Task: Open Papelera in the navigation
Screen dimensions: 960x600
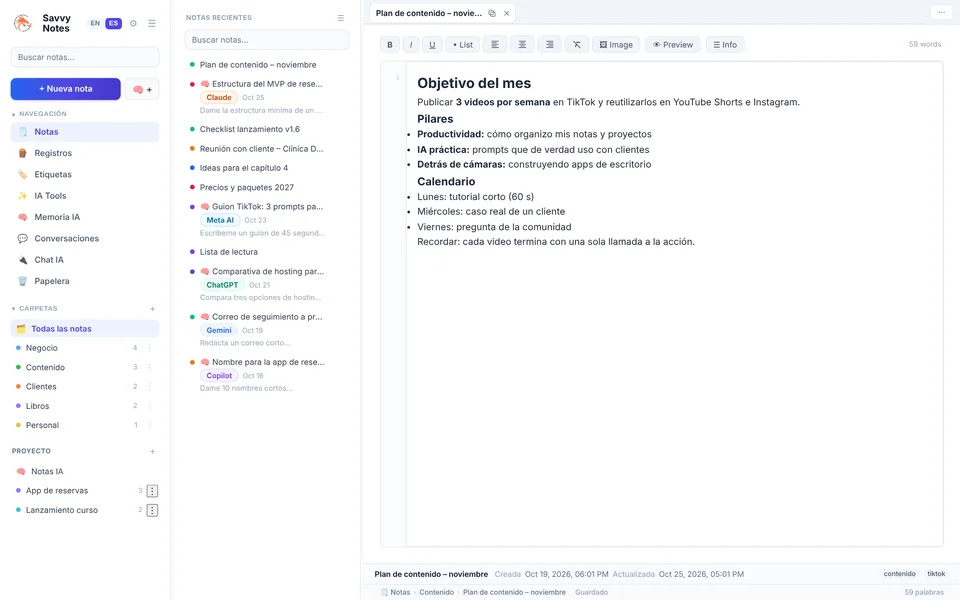Action: tap(85, 281)
